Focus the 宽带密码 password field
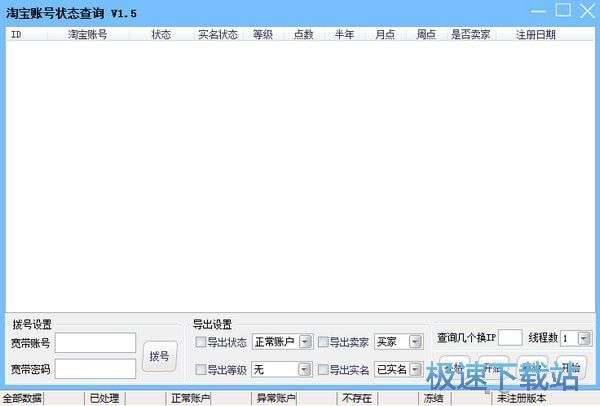The height and width of the screenshot is (406, 600). point(95,369)
